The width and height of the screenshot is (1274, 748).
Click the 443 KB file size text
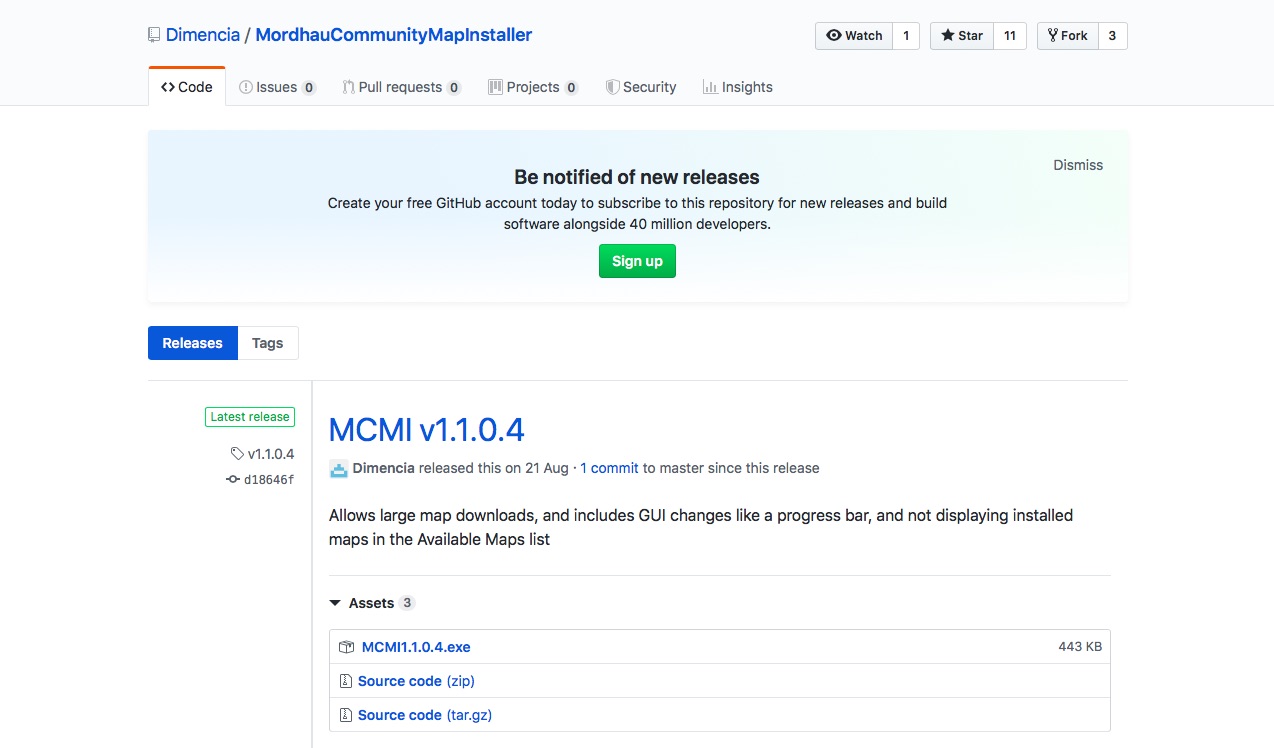(x=1080, y=647)
